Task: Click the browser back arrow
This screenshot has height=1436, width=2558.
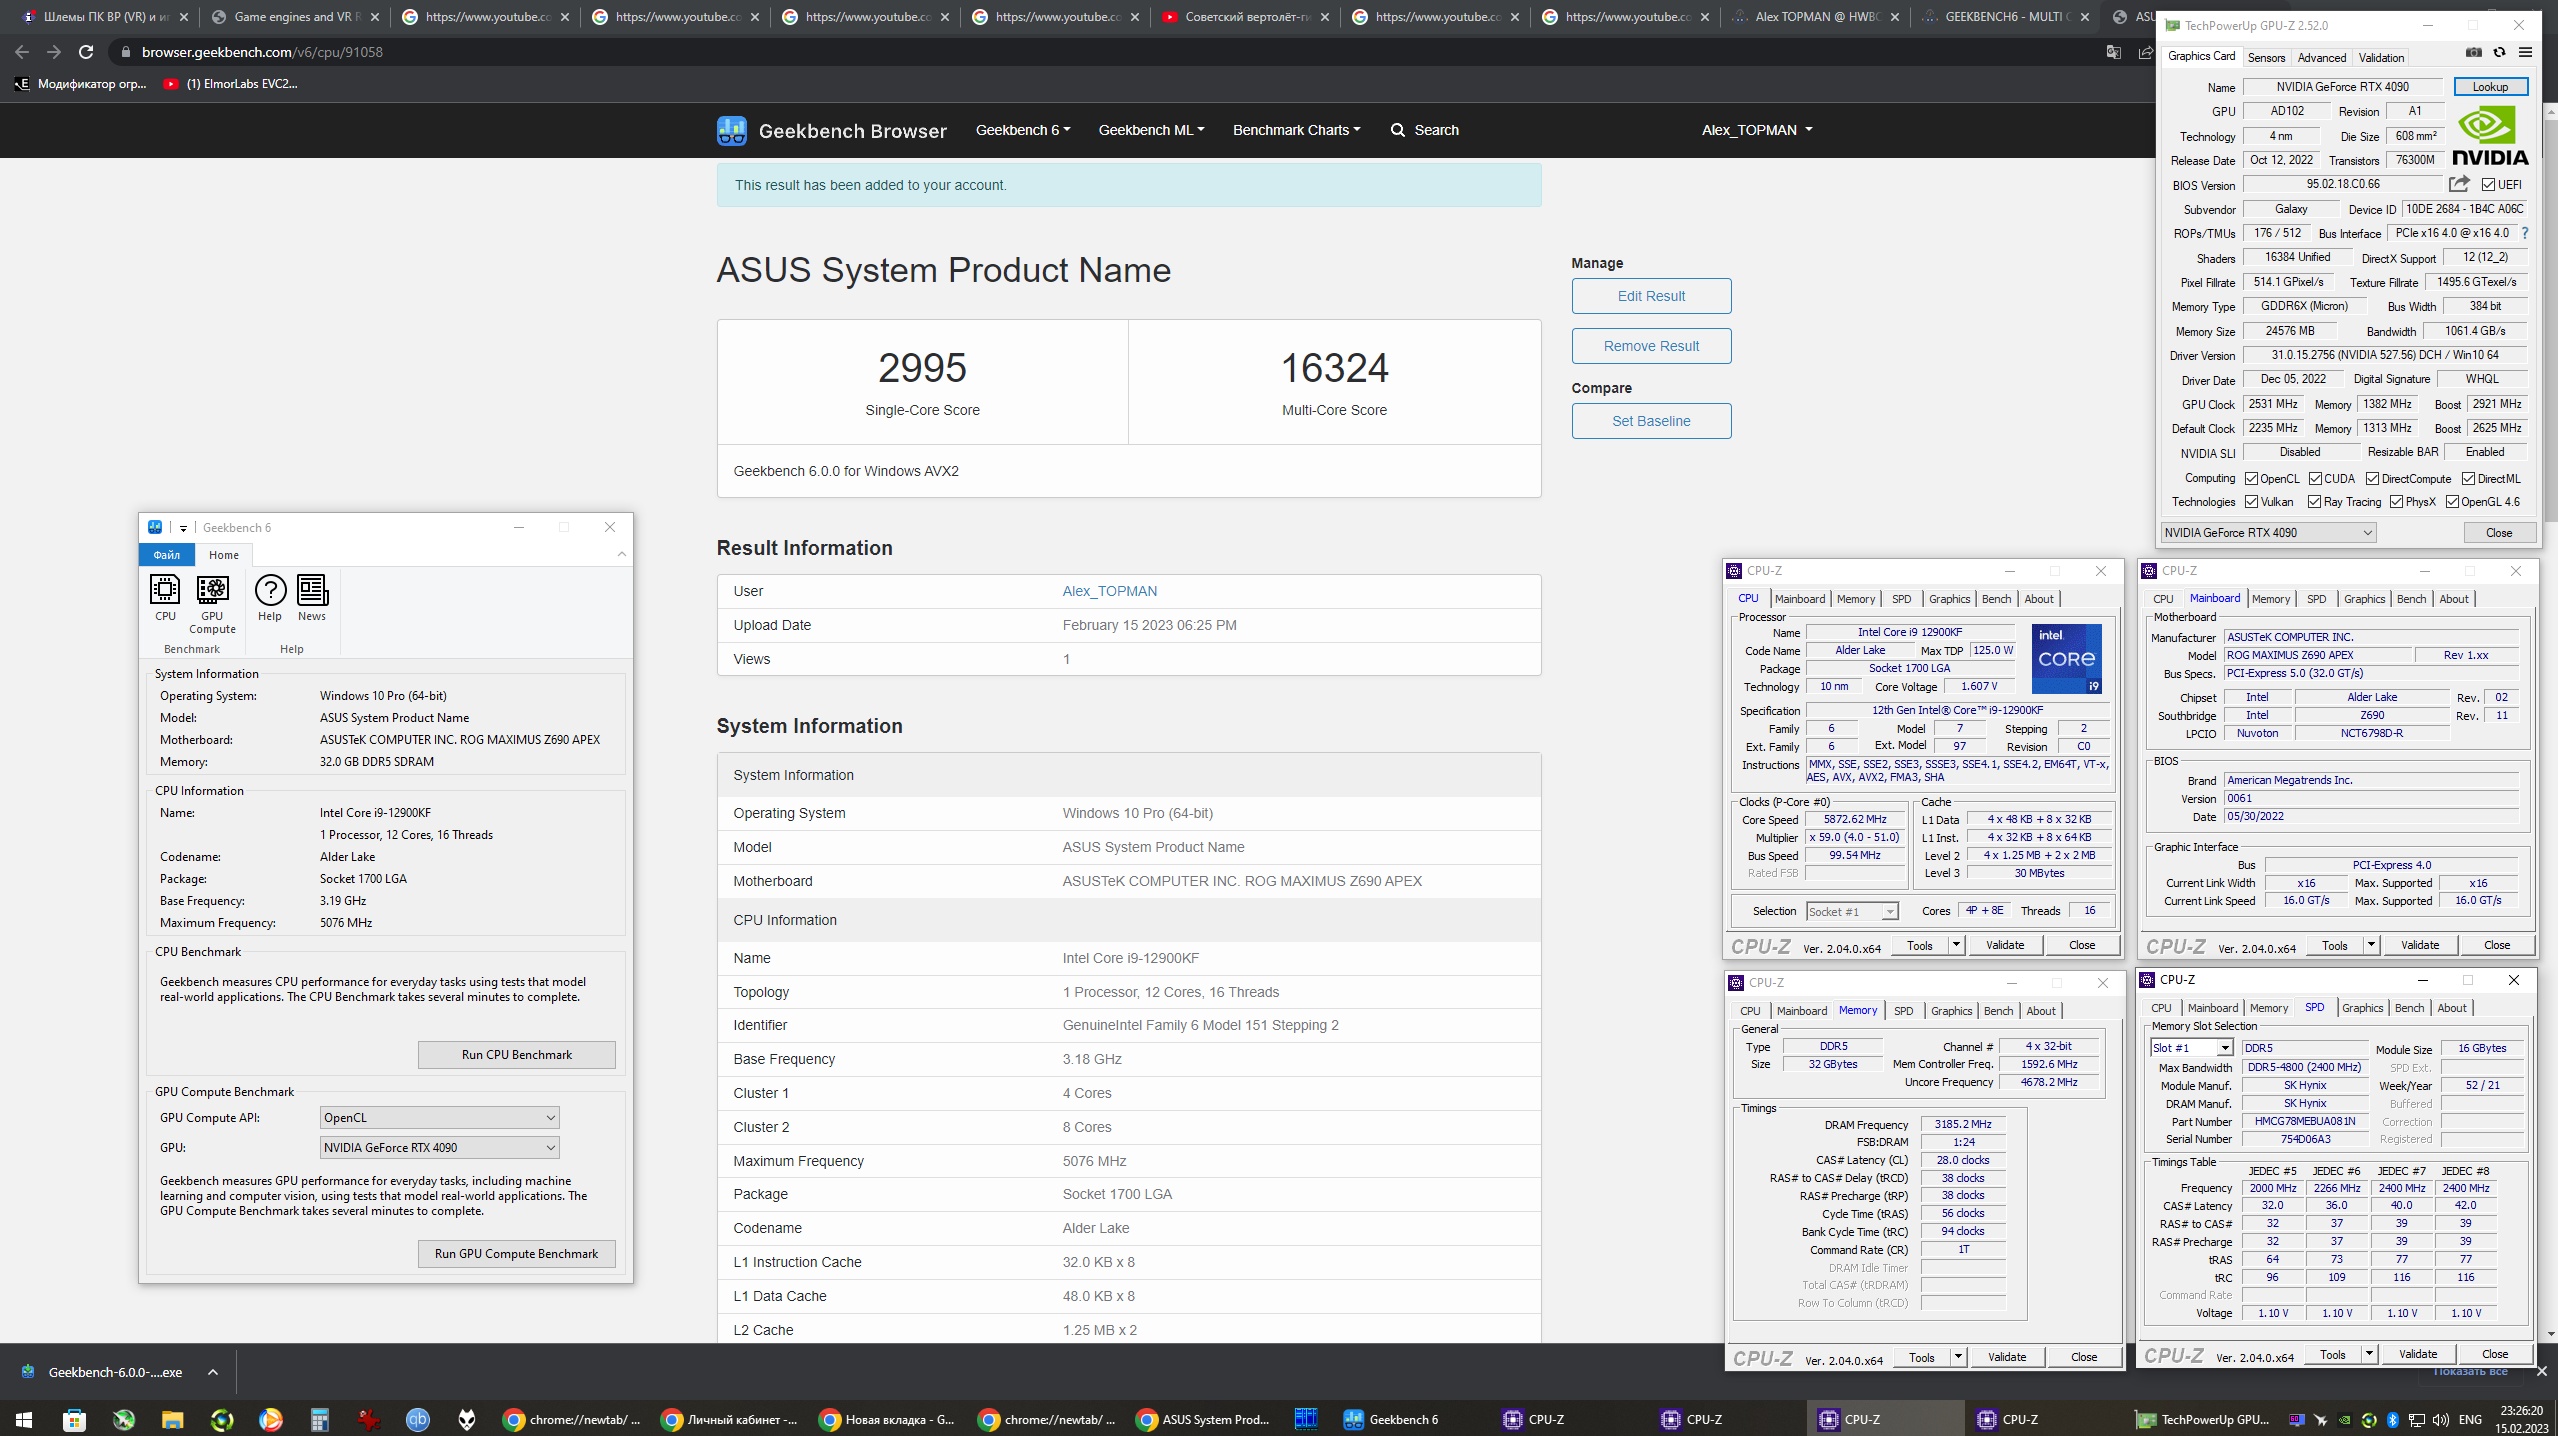Action: [x=22, y=52]
